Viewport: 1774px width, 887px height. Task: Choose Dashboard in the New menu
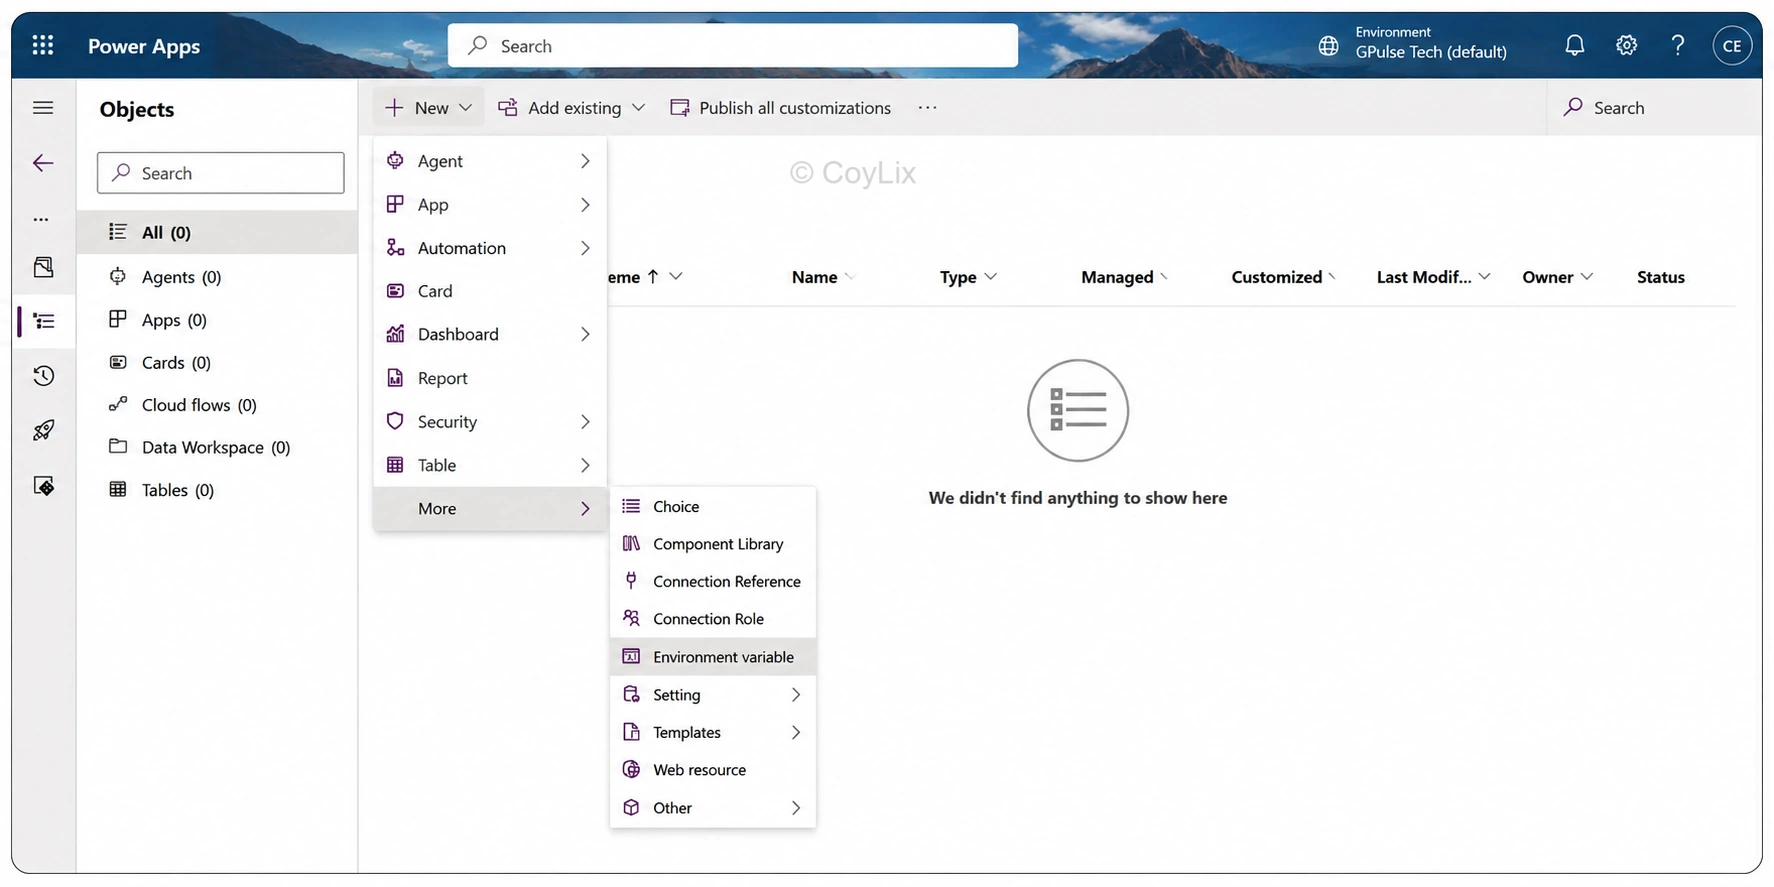[x=490, y=334]
